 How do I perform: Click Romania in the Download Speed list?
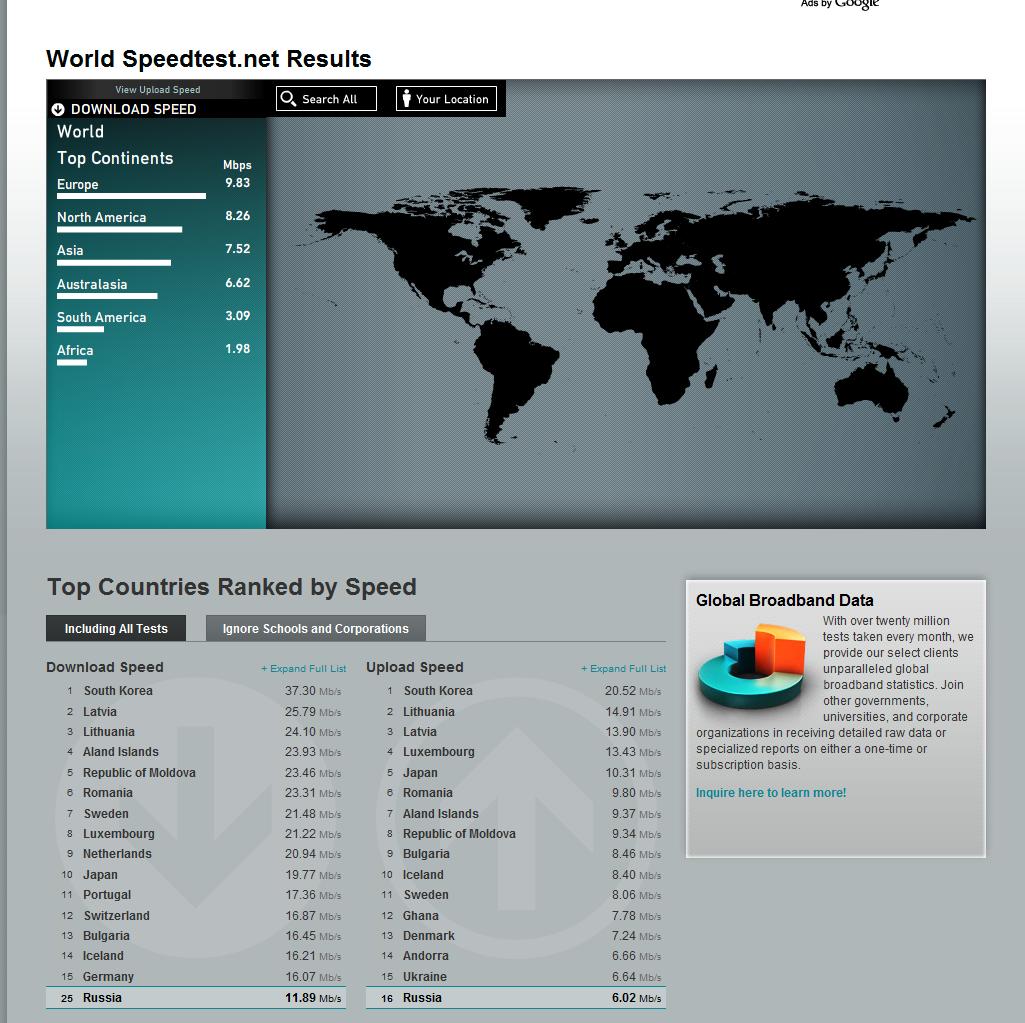[108, 792]
